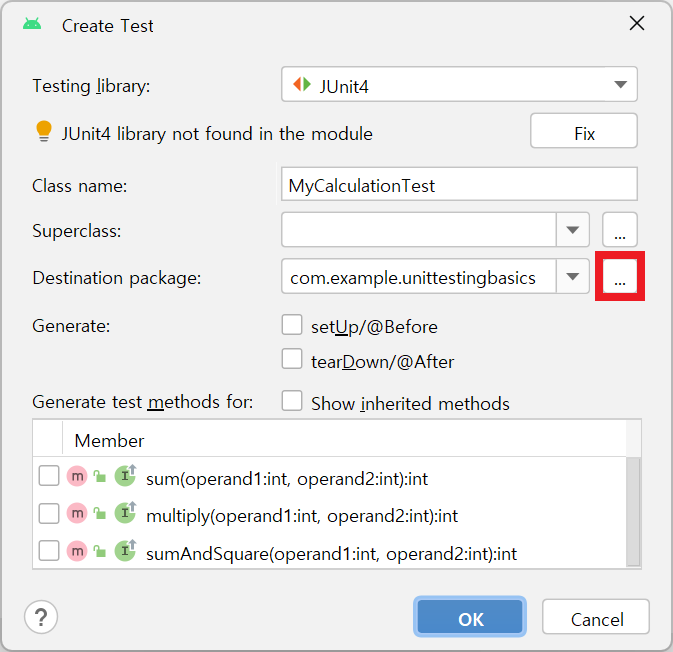Expand the Superclass dropdown arrow
Image resolution: width=673 pixels, height=652 pixels.
pos(573,230)
